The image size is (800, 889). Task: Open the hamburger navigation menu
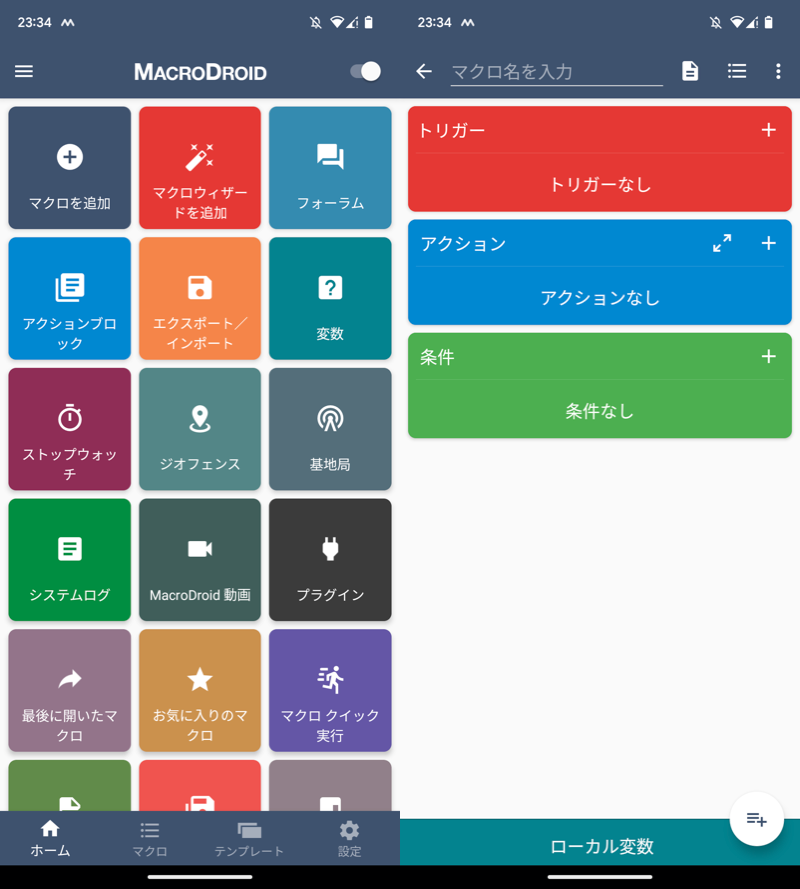click(x=24, y=71)
